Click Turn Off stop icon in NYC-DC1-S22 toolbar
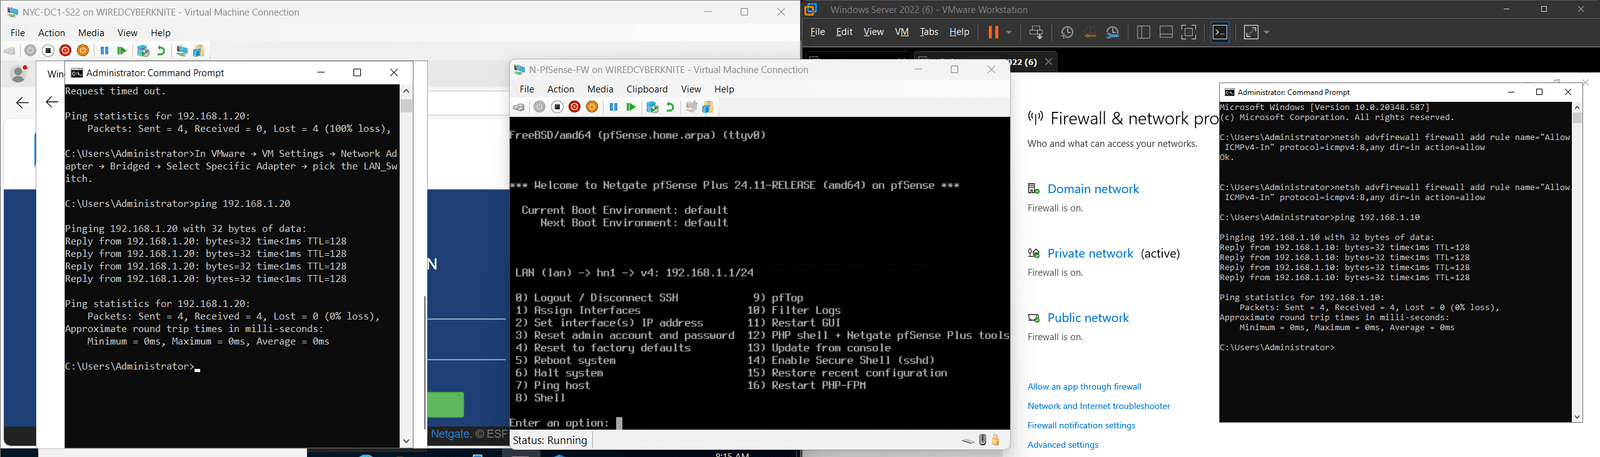 (x=48, y=50)
